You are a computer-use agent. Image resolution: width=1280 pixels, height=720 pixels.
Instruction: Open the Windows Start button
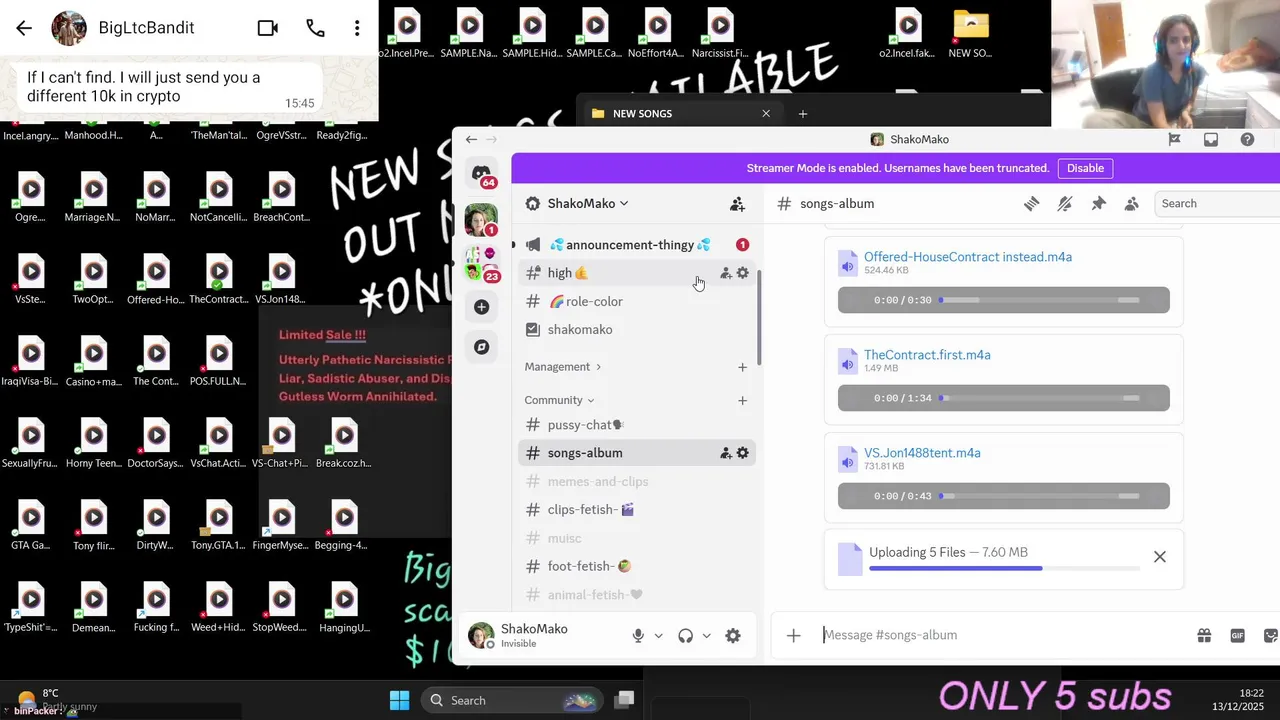[x=399, y=700]
